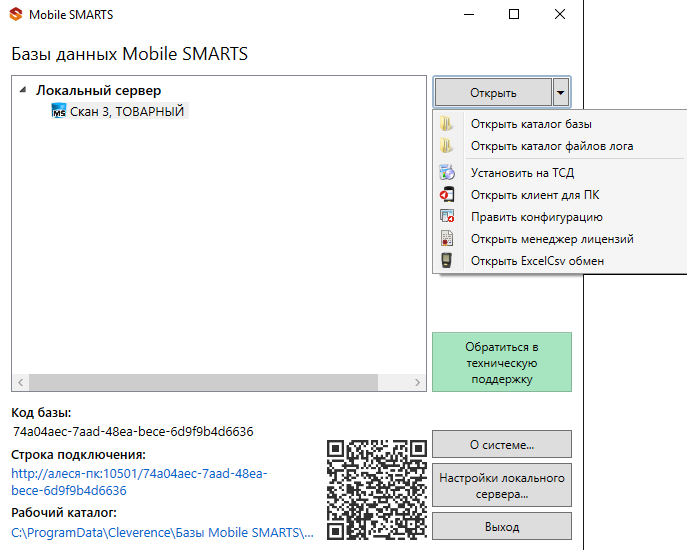The image size is (687, 550).
Task: Click the Код базы: label
Action: point(41,412)
